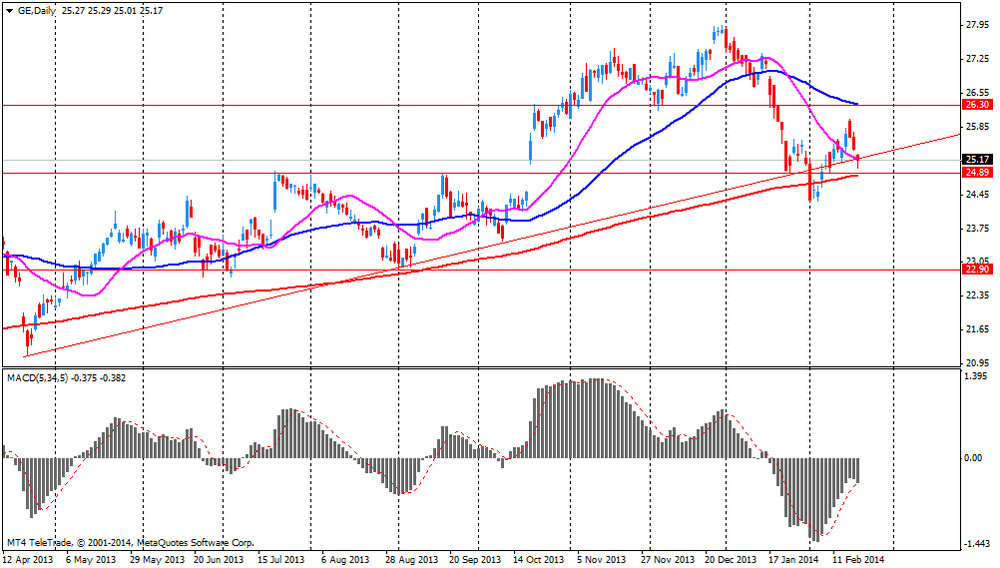The image size is (1000, 568).
Task: Click the current price 25.17 black tag
Action: (978, 159)
